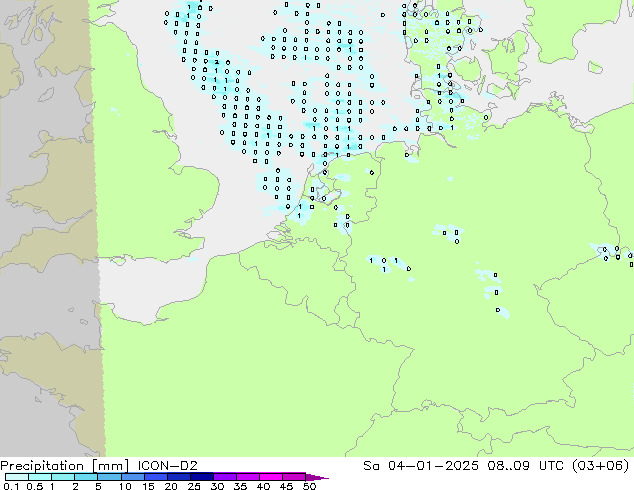Click the legend swatch between 35 and 40
Screen dimensions: 634x490
click(247, 477)
